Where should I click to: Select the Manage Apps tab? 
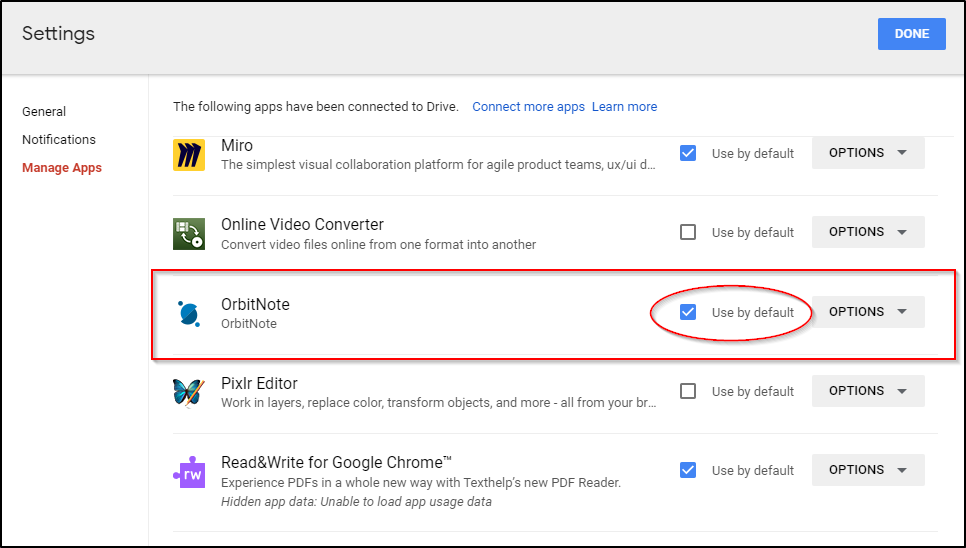click(x=62, y=168)
